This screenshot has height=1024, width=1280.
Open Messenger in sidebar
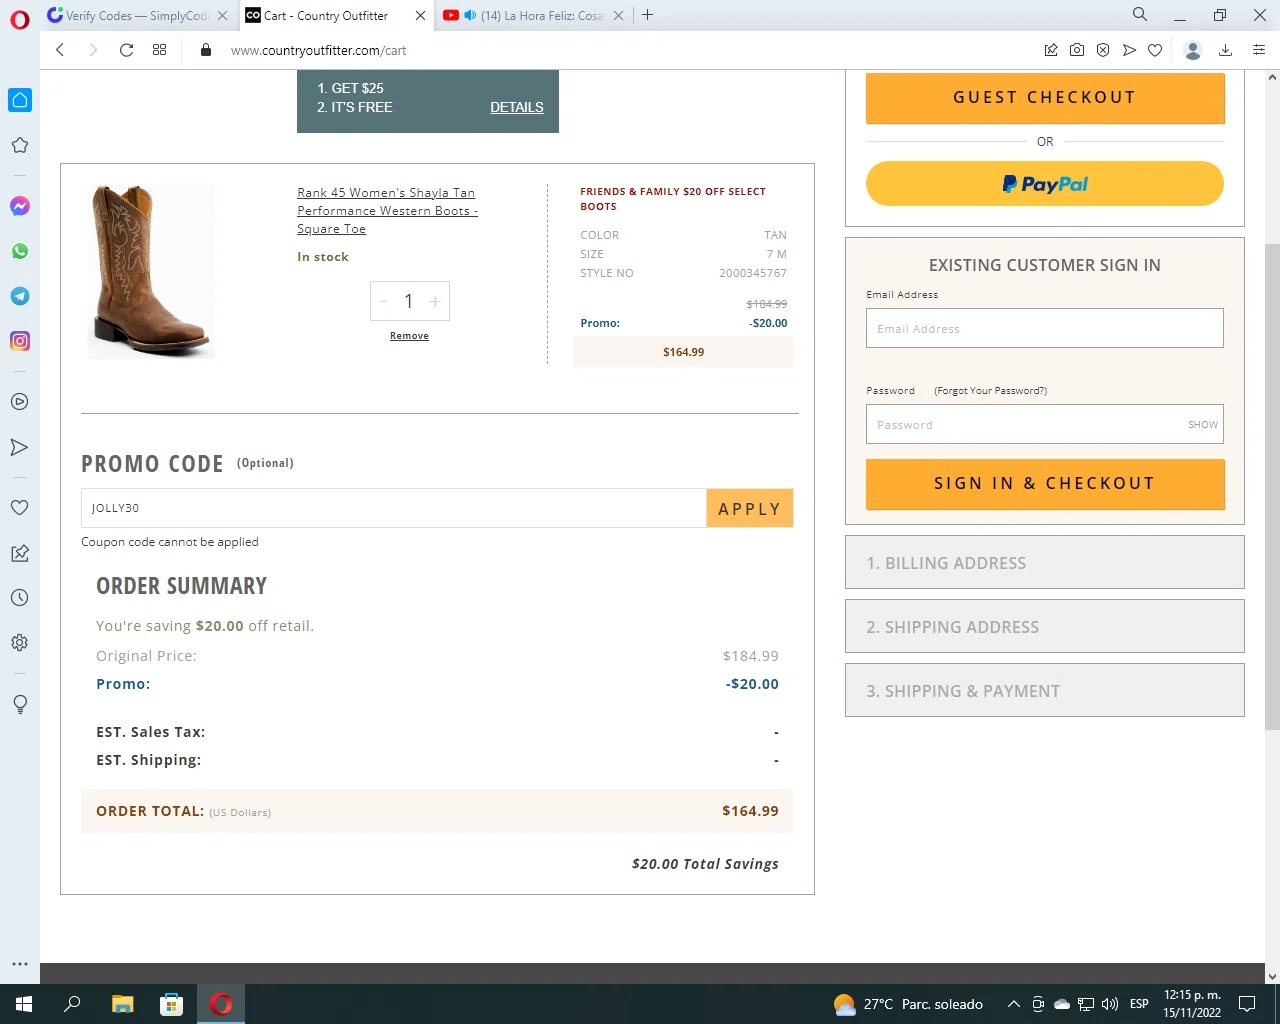19,206
